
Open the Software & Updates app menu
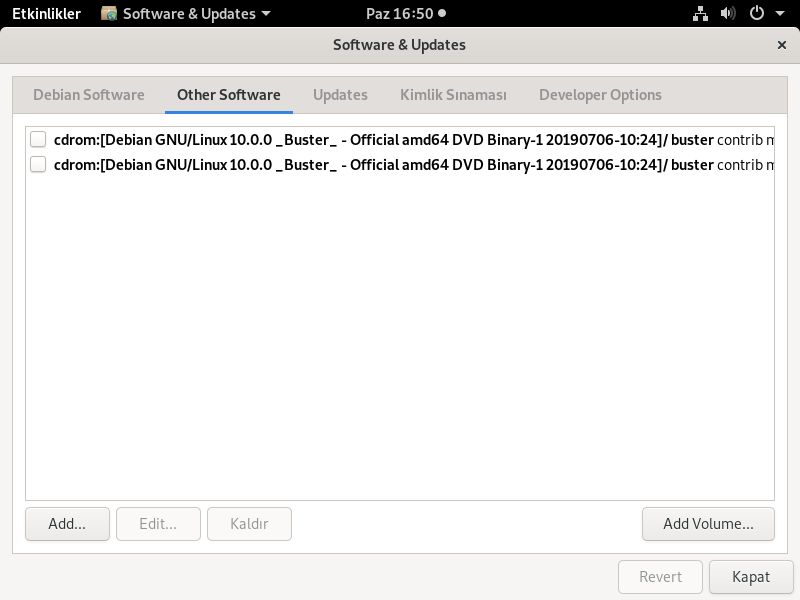coord(186,14)
